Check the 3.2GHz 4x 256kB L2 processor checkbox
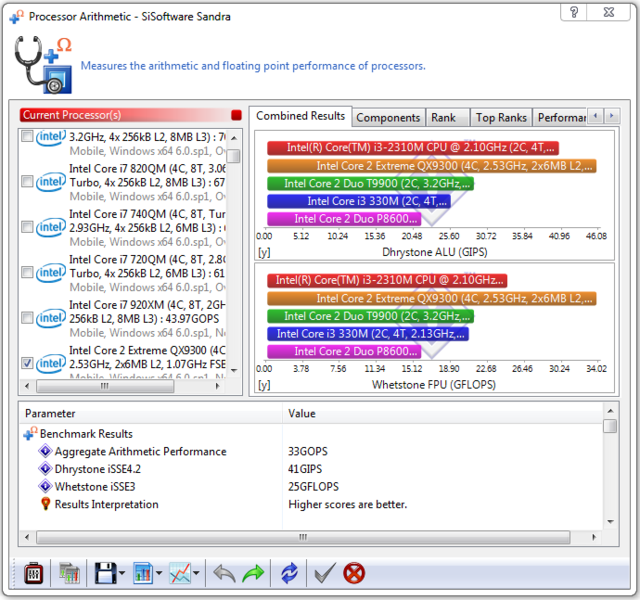640x600 pixels. click(x=27, y=136)
